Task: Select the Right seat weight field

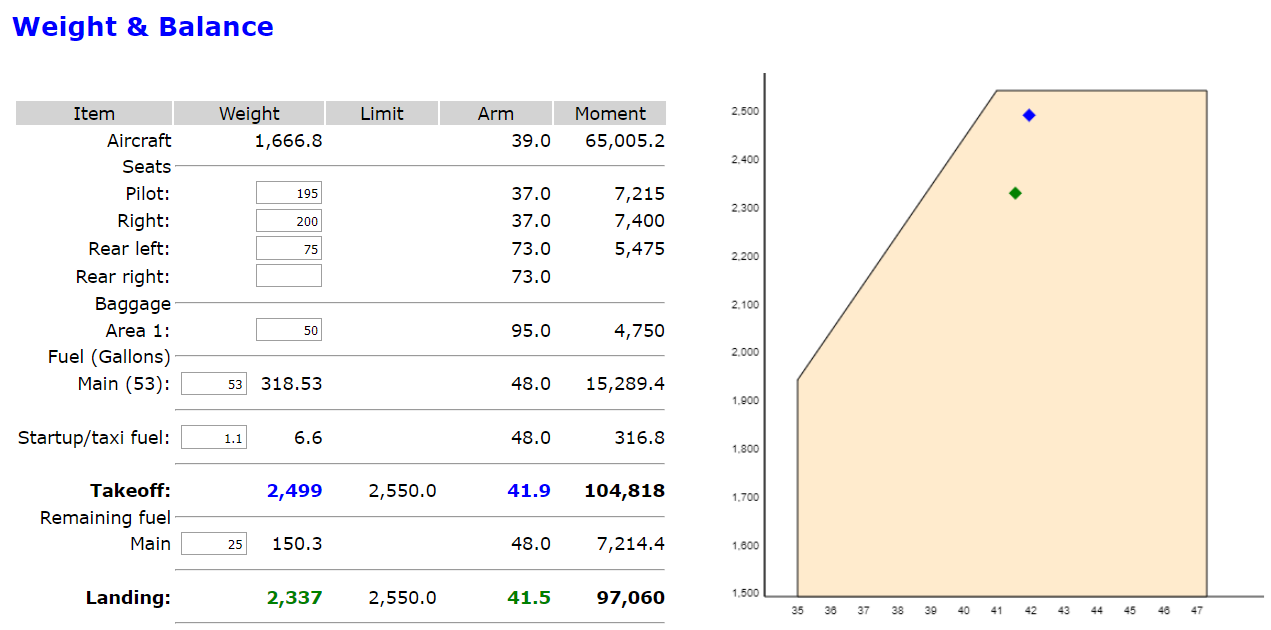Action: click(288, 221)
